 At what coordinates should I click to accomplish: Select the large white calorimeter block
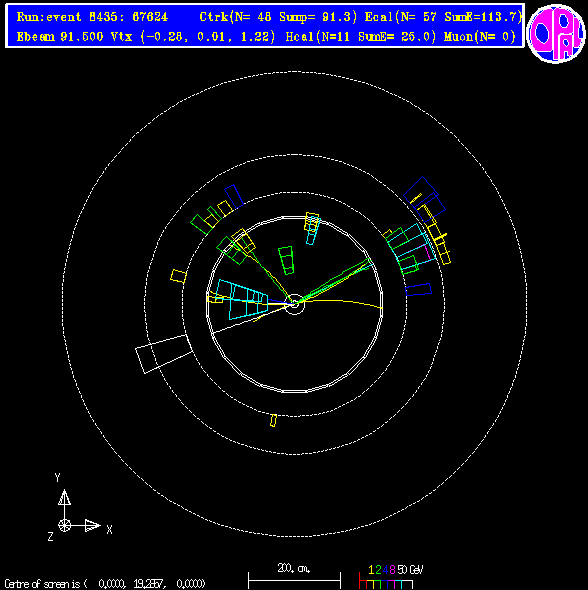coord(164,354)
